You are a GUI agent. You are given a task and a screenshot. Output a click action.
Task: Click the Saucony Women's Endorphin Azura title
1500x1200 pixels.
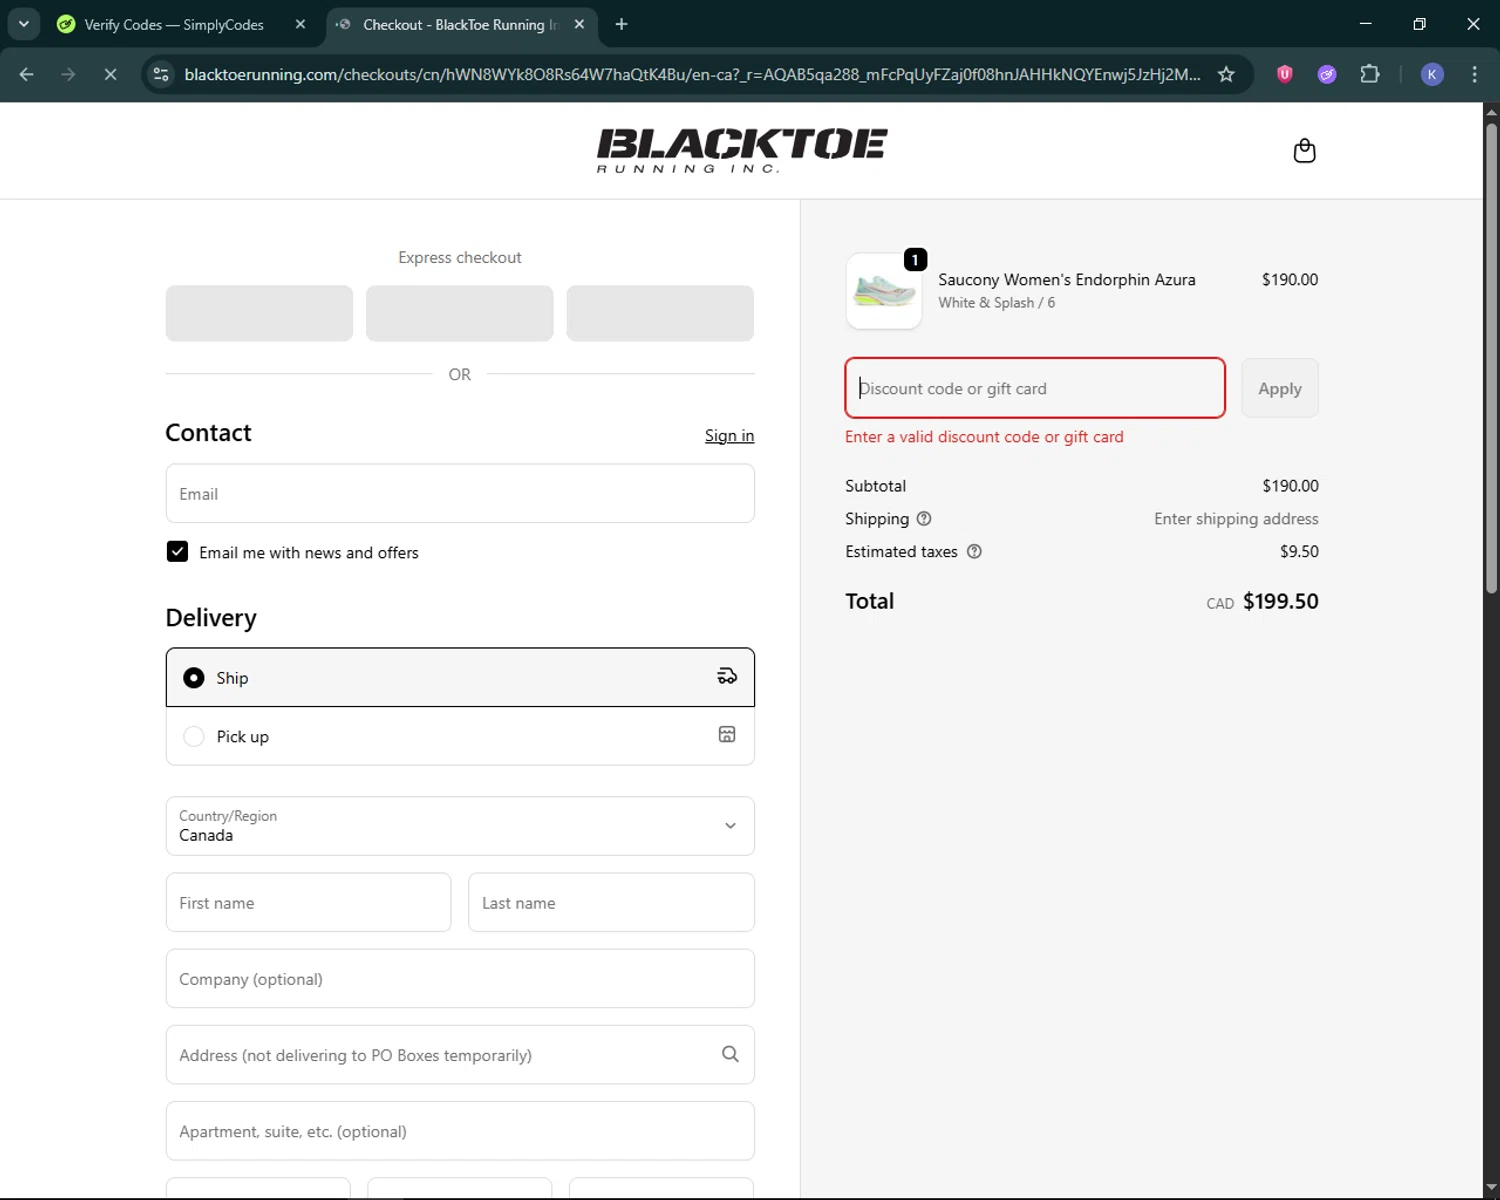pyautogui.click(x=1066, y=279)
